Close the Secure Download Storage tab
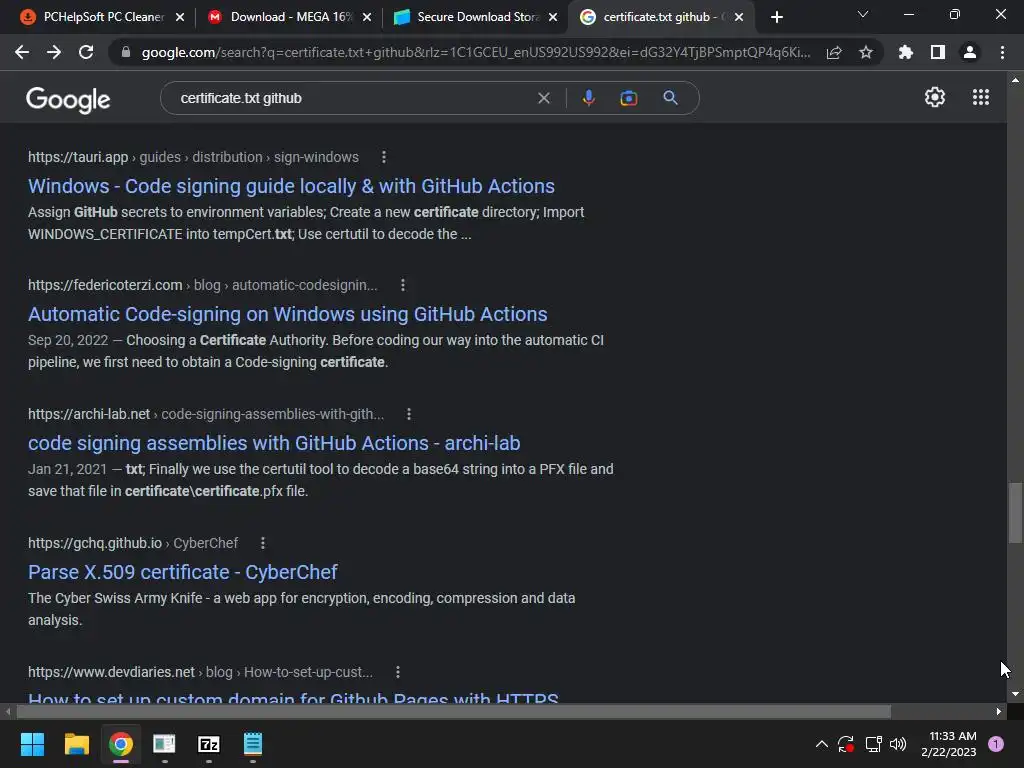Image resolution: width=1024 pixels, height=768 pixels. [x=553, y=18]
